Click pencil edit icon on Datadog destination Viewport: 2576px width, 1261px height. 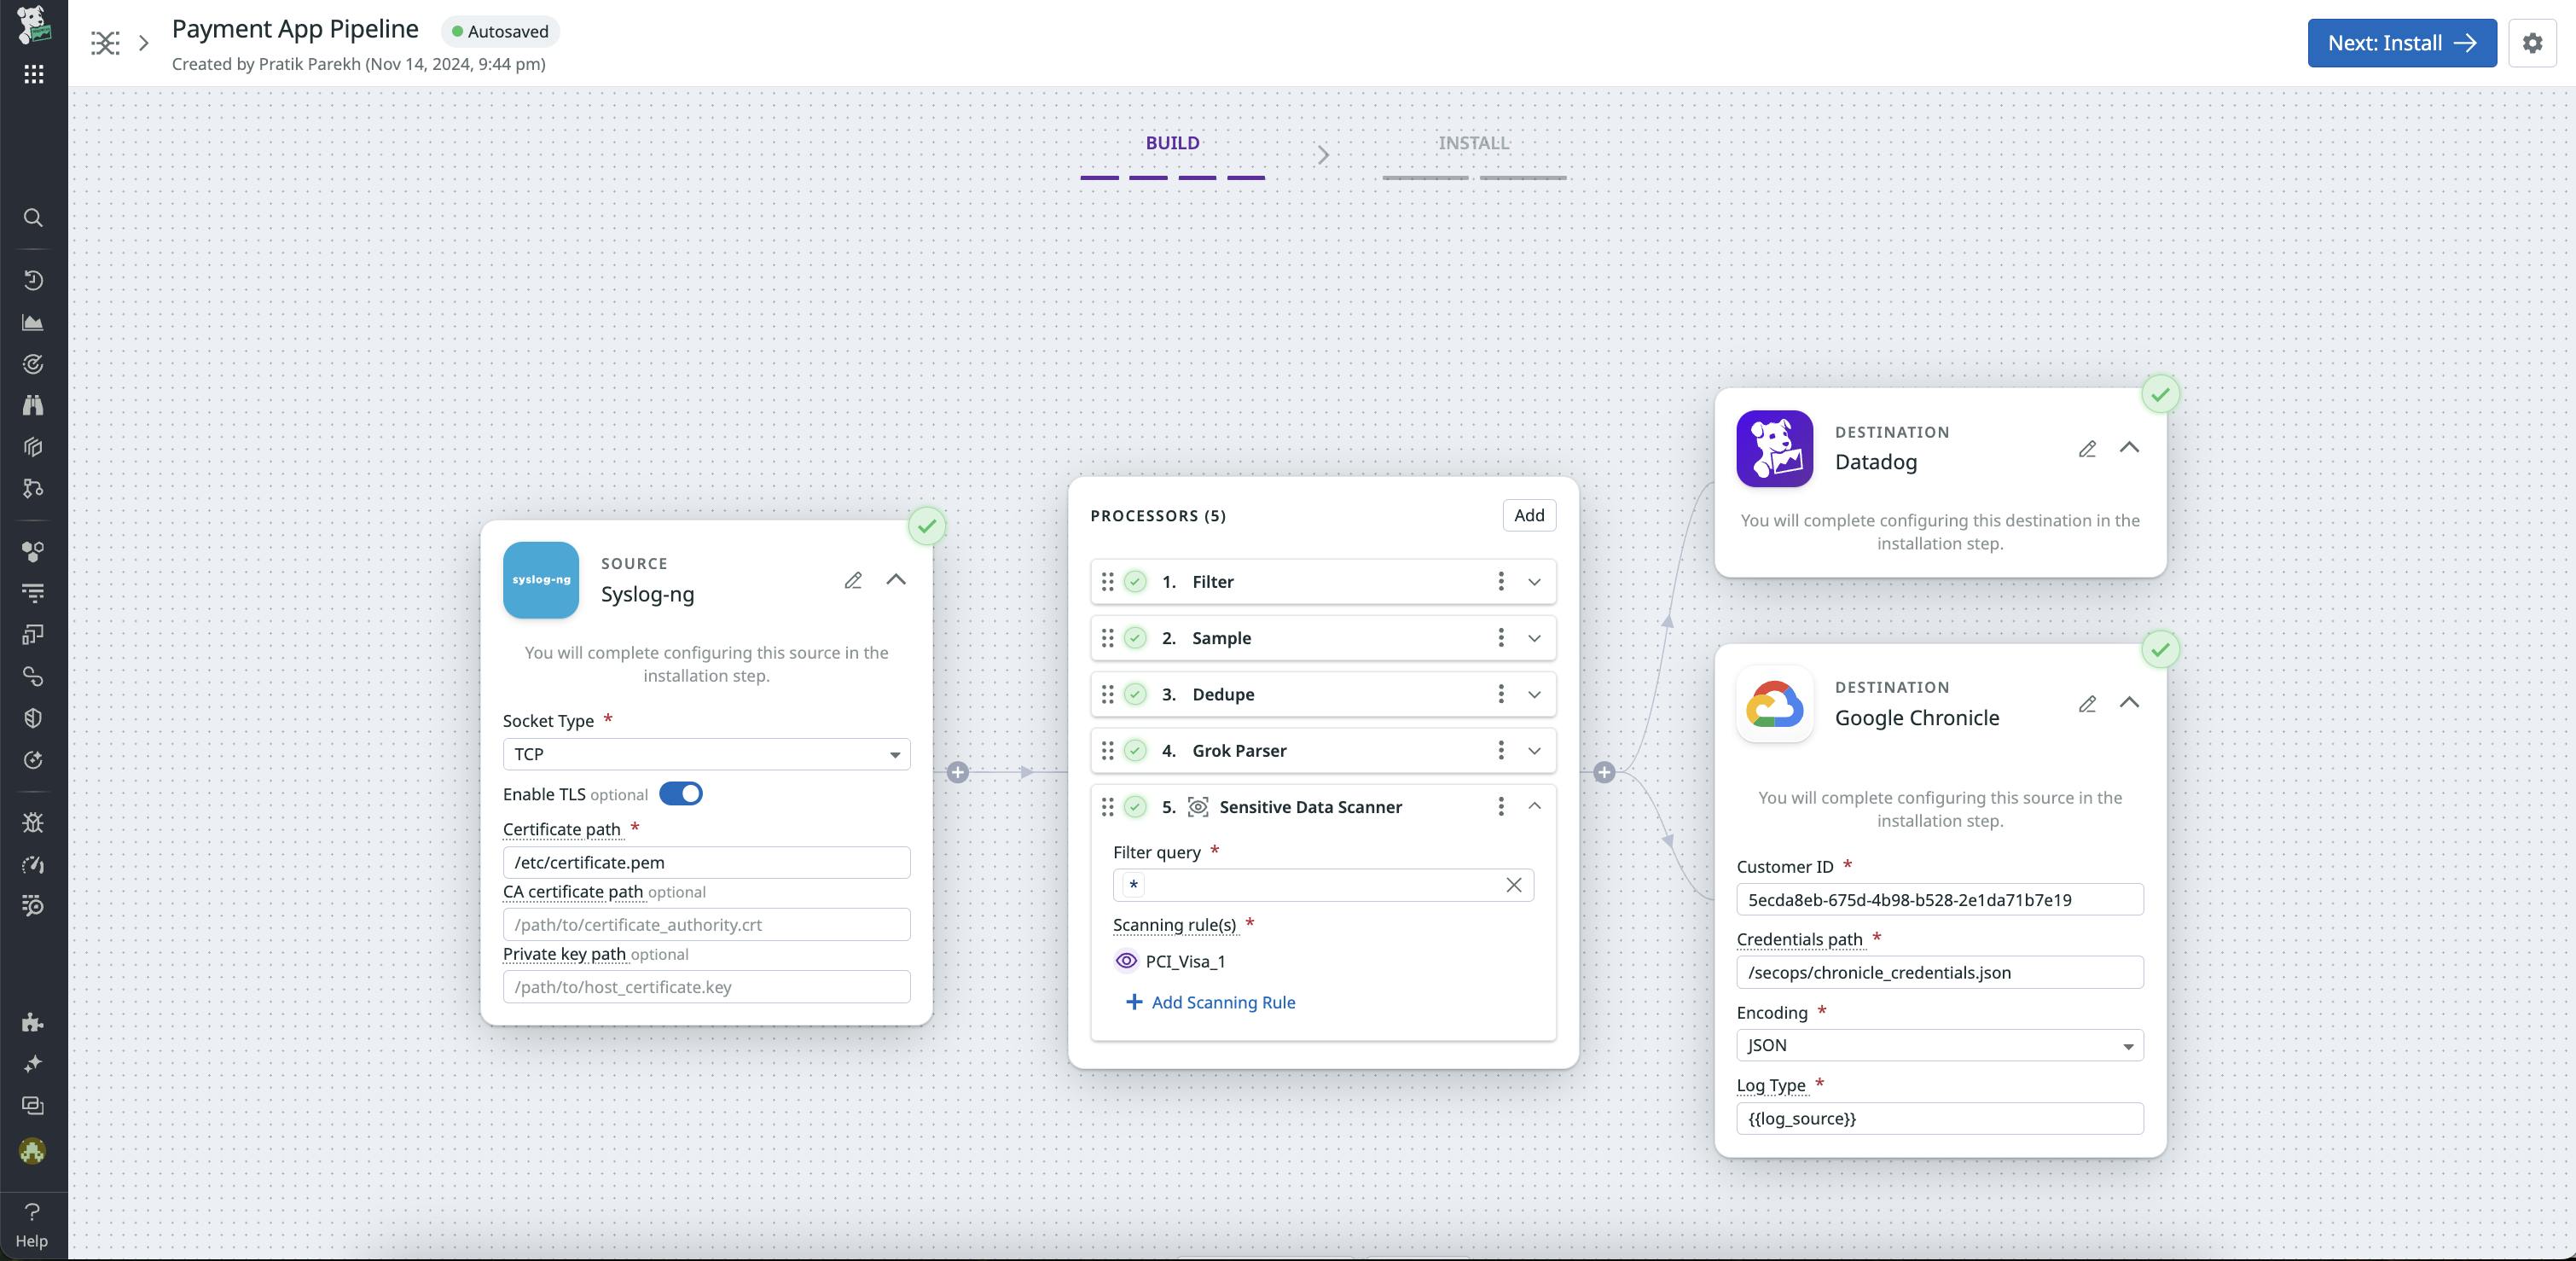coord(2087,449)
